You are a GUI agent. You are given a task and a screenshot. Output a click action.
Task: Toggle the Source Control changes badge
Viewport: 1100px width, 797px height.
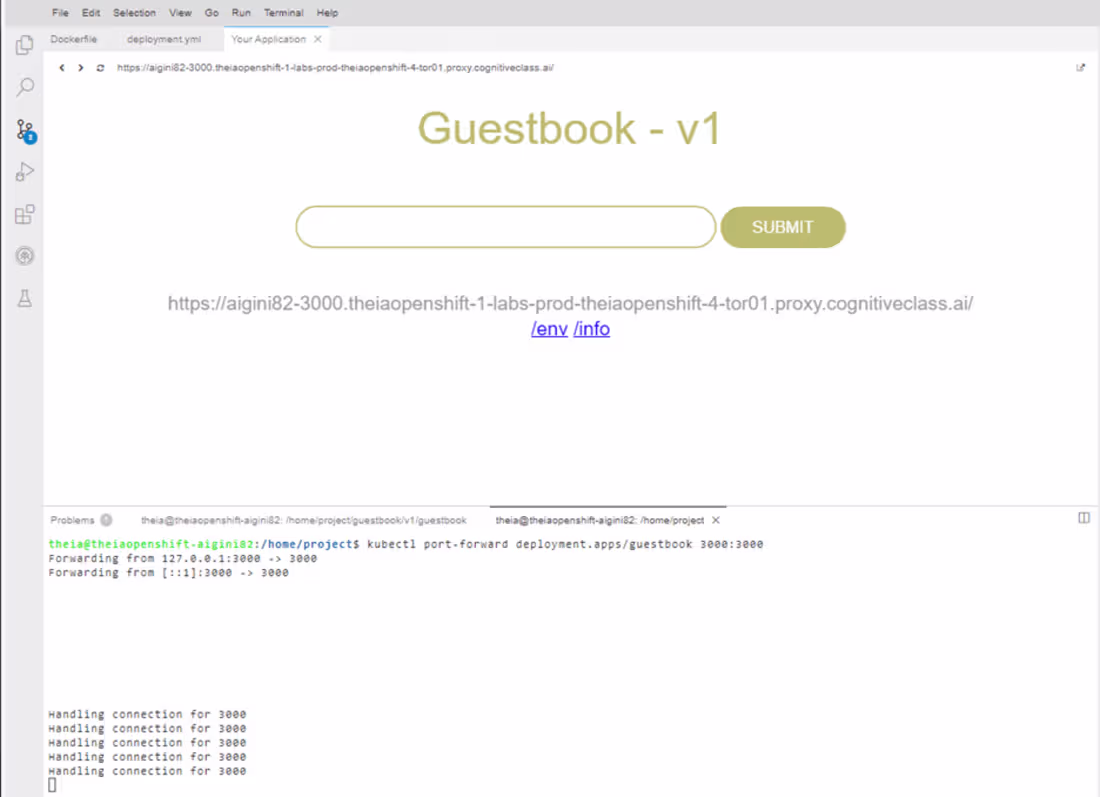[28, 137]
